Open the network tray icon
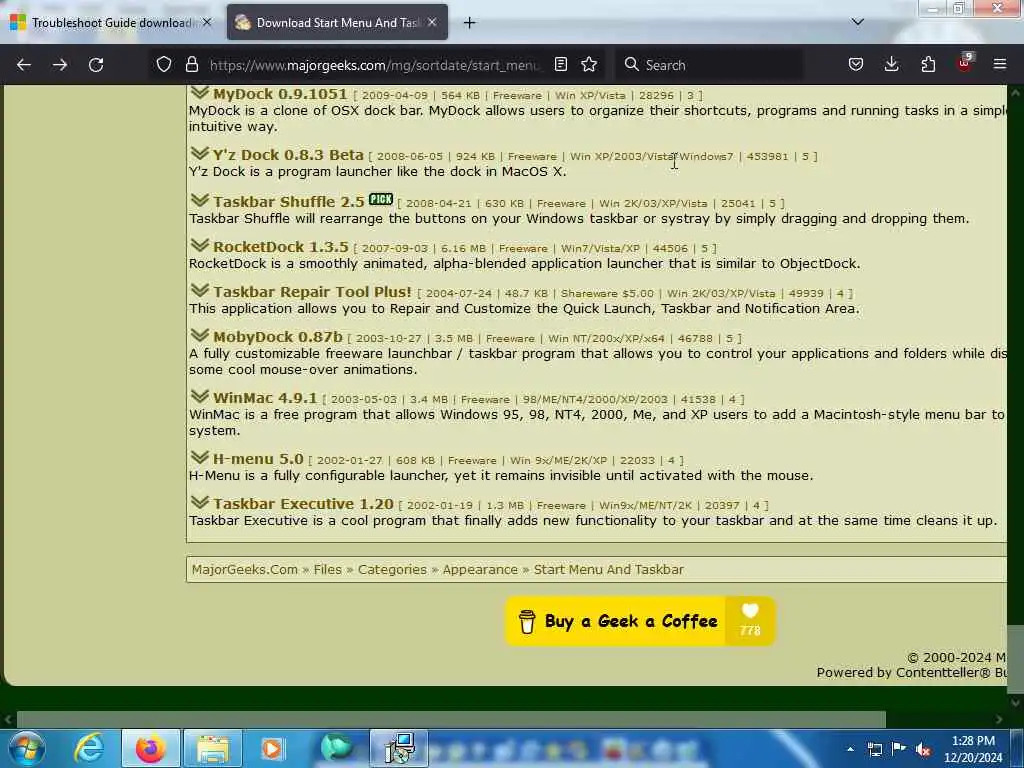The height and width of the screenshot is (768, 1024). click(x=874, y=749)
